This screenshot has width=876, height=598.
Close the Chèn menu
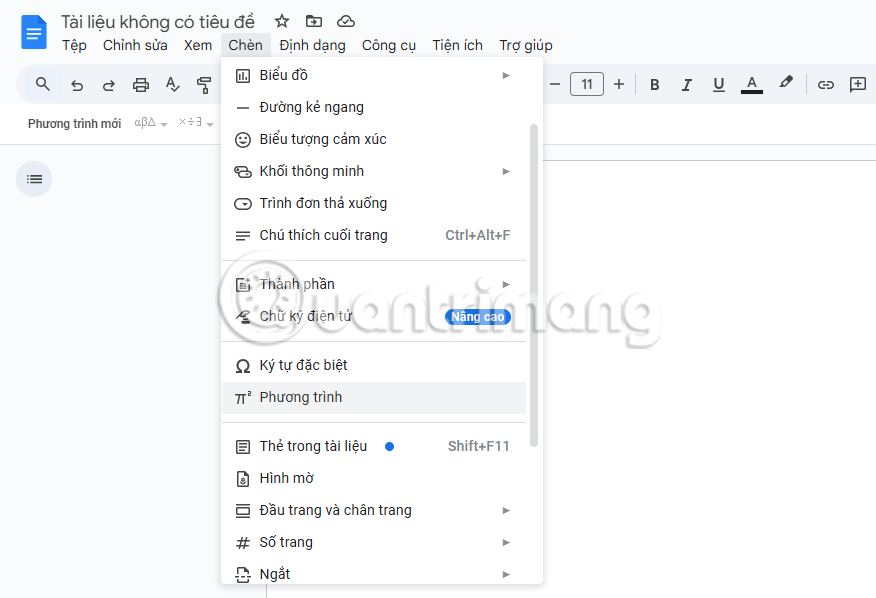pos(245,45)
